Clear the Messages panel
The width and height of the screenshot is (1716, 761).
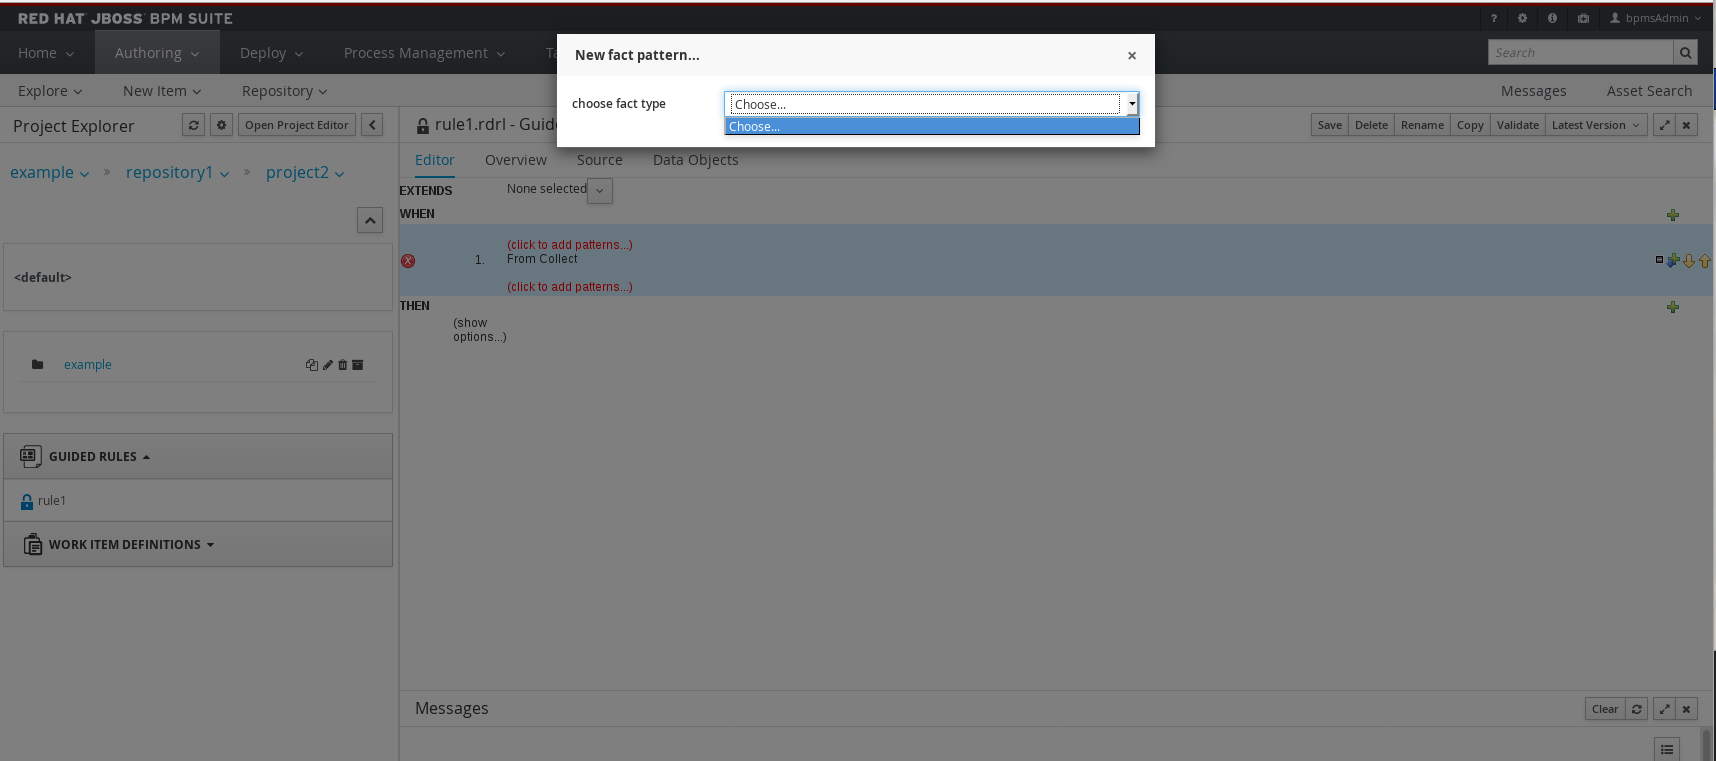1605,709
